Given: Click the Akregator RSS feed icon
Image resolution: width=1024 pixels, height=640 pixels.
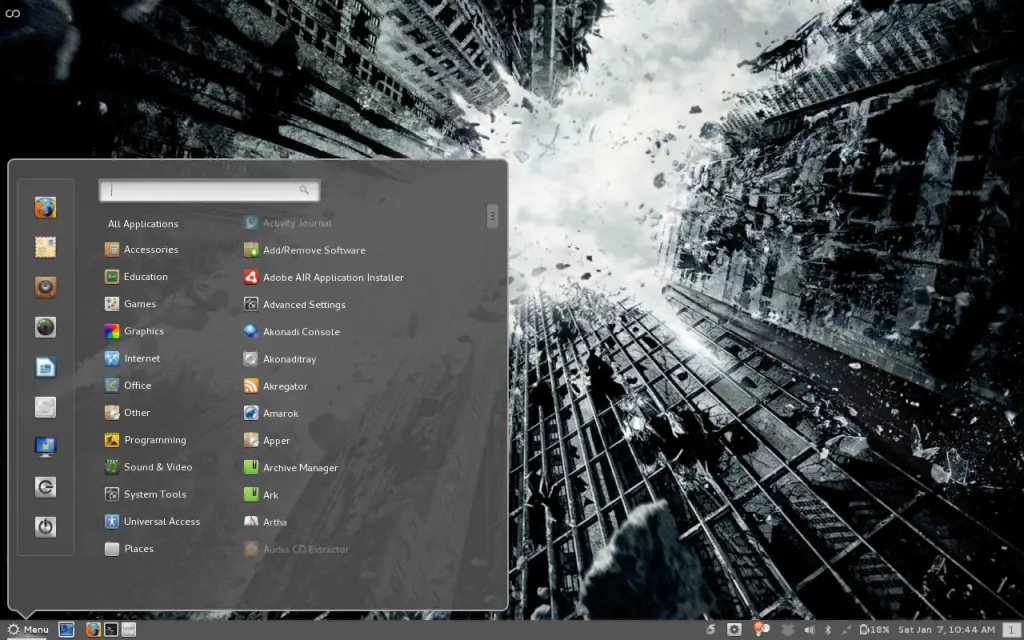Looking at the screenshot, I should click(x=251, y=386).
